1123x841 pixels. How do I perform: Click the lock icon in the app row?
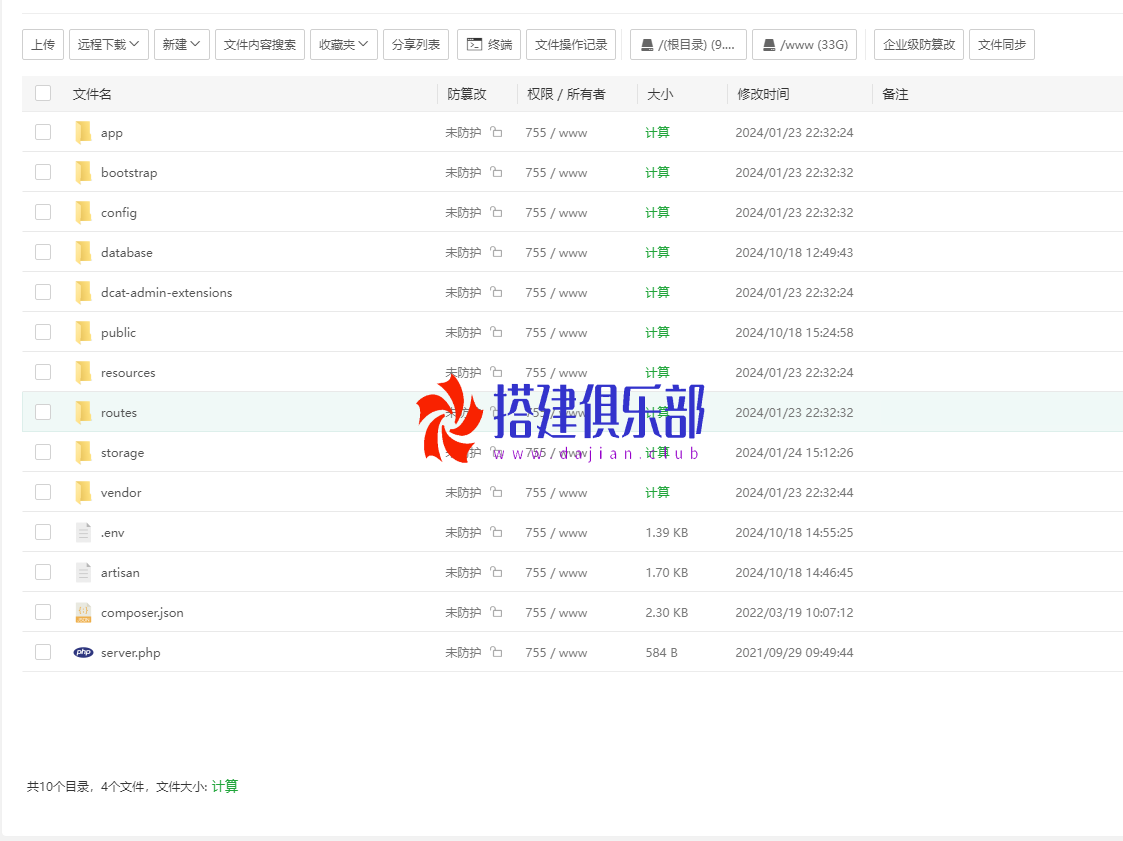click(496, 132)
